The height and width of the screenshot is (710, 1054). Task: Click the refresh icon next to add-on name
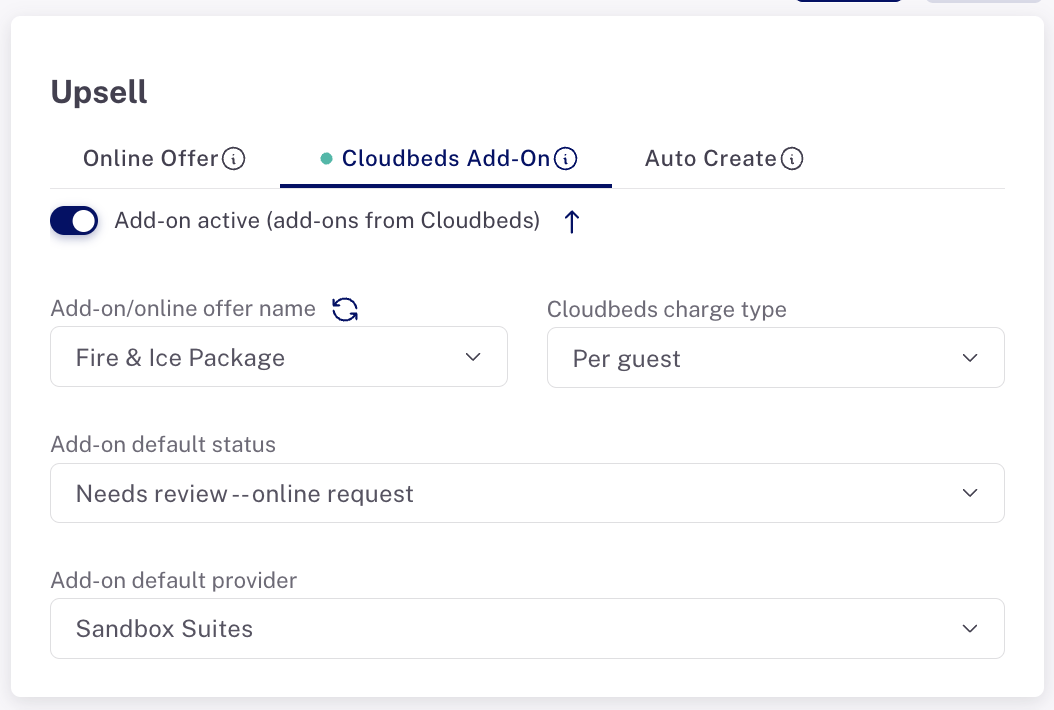(345, 309)
